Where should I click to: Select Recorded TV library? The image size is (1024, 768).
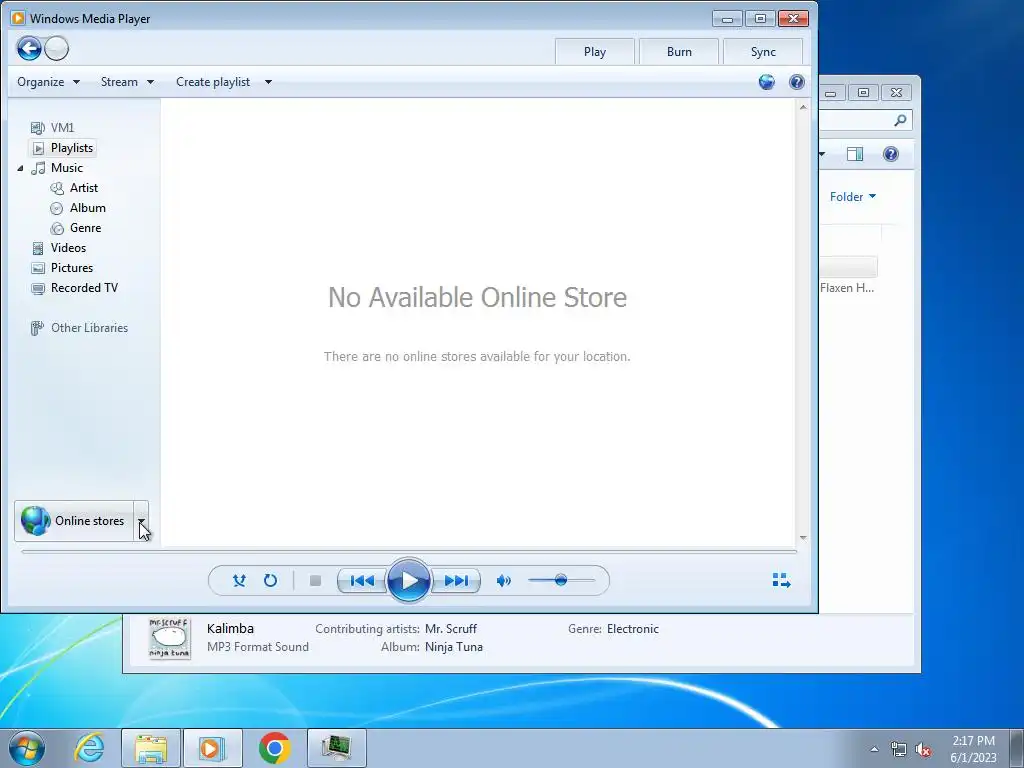pyautogui.click(x=74, y=288)
